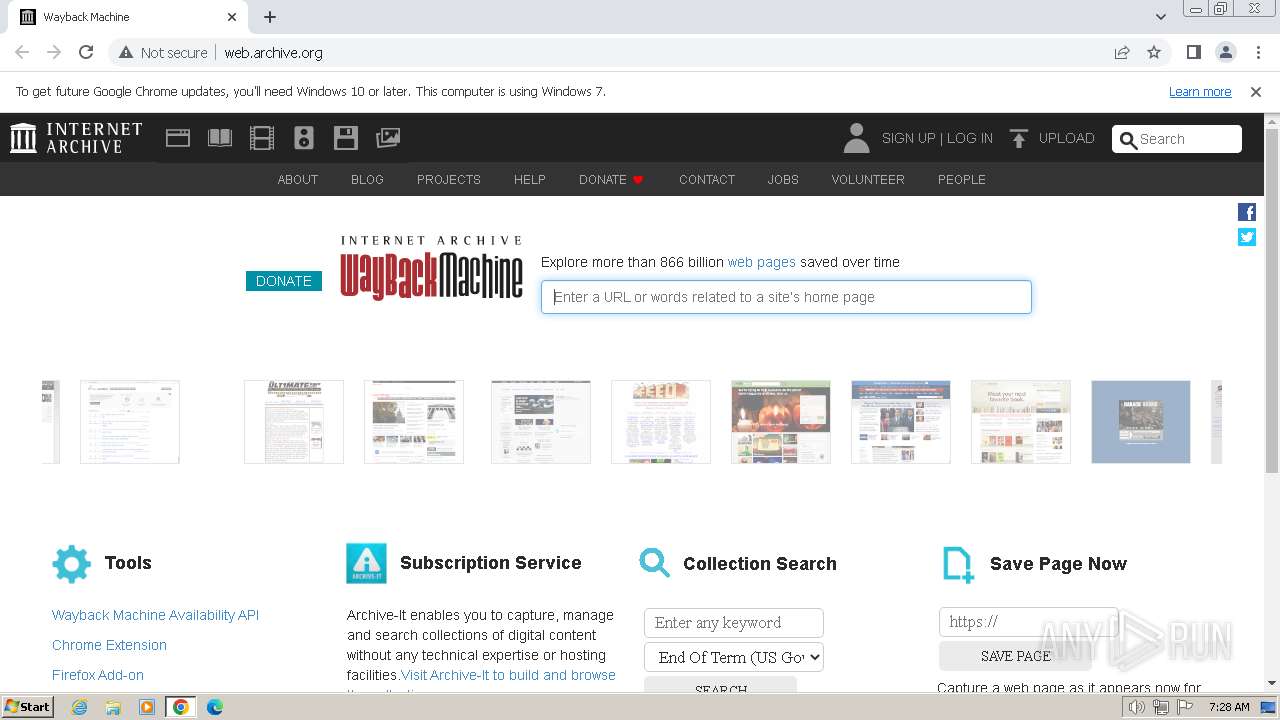
Task: Focus the 'Enter any keyword' field
Action: [x=734, y=622]
